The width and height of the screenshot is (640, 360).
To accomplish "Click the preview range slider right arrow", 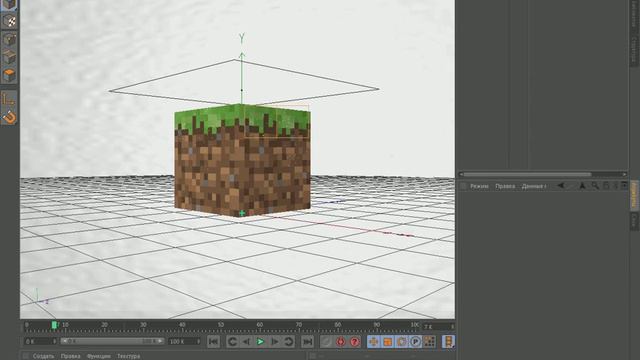I will 161,341.
